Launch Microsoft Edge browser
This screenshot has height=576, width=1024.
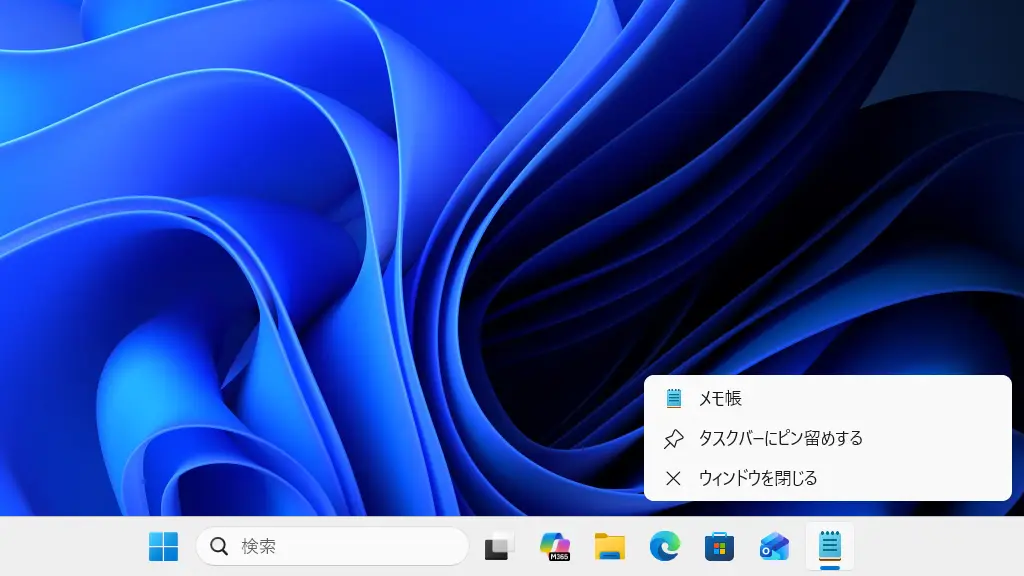[664, 546]
